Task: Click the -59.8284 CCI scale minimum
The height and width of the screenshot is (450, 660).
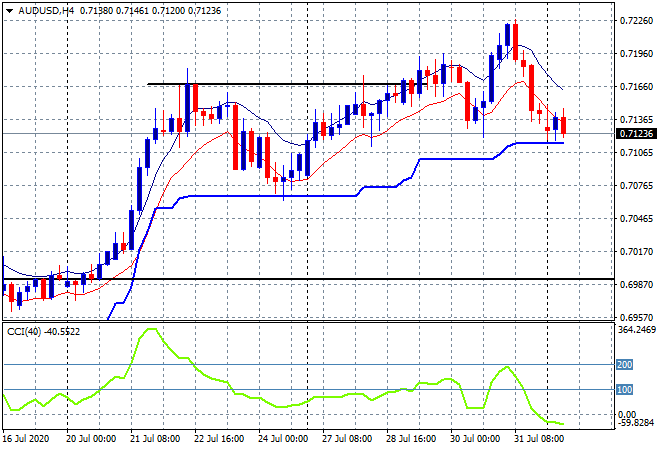Action: [636, 422]
